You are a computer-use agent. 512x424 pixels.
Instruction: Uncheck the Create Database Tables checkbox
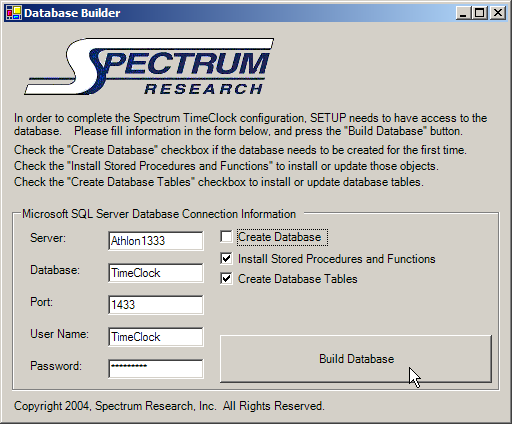(226, 279)
